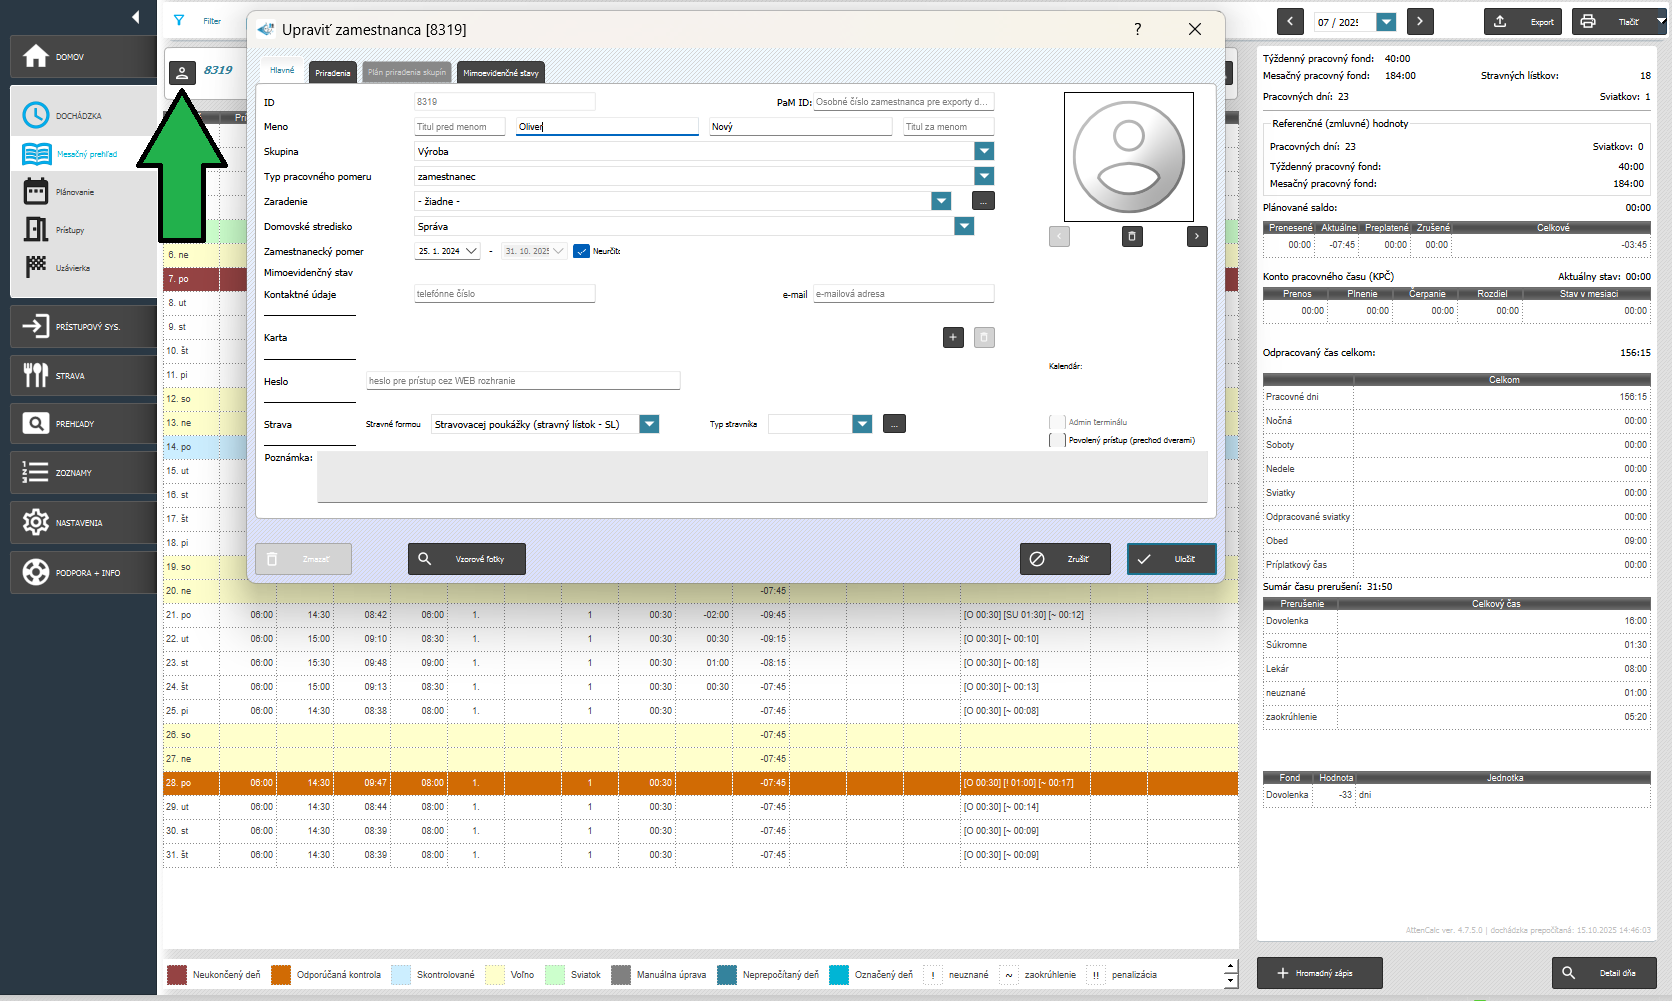Screen dimensions: 1672x1001
Task: Go to next photo with right arrow
Action: point(1197,237)
